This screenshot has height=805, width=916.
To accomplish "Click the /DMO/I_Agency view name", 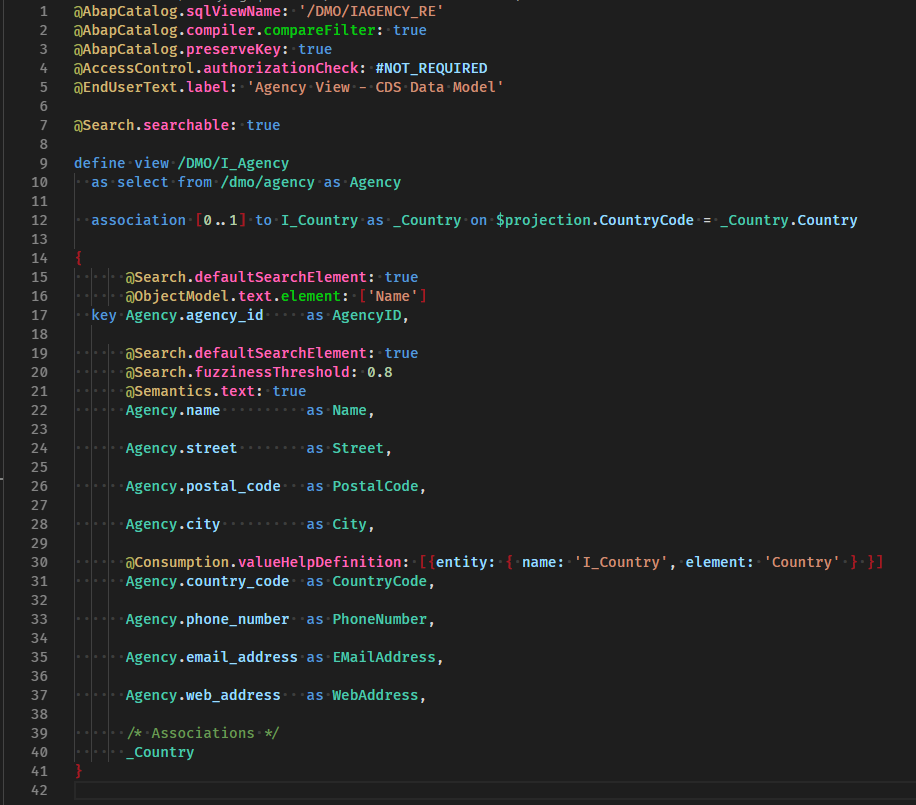I will tap(233, 163).
